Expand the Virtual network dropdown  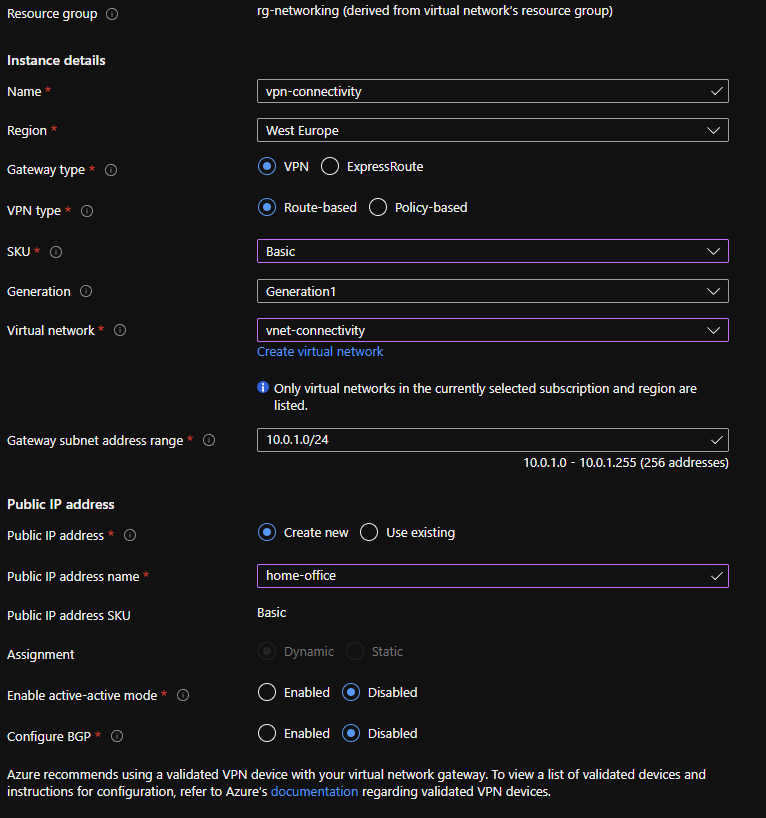point(492,330)
